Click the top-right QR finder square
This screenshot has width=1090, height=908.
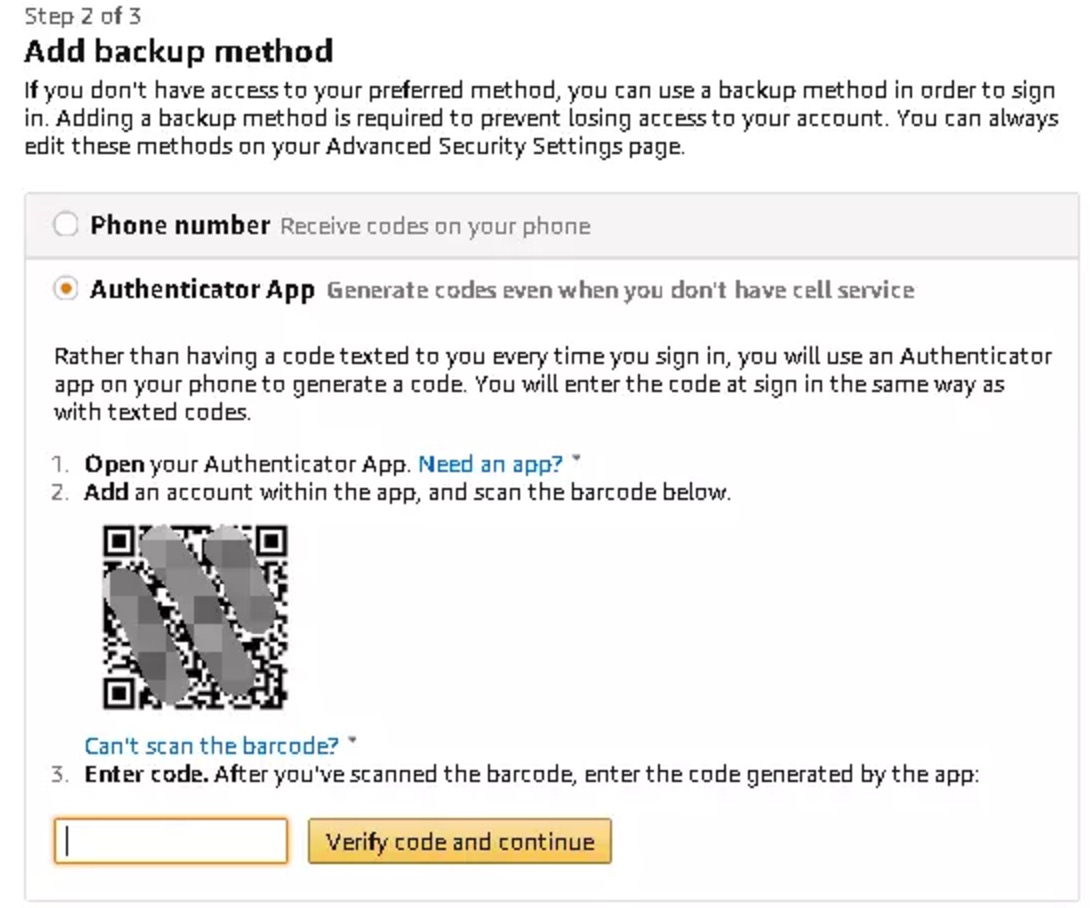(x=271, y=542)
